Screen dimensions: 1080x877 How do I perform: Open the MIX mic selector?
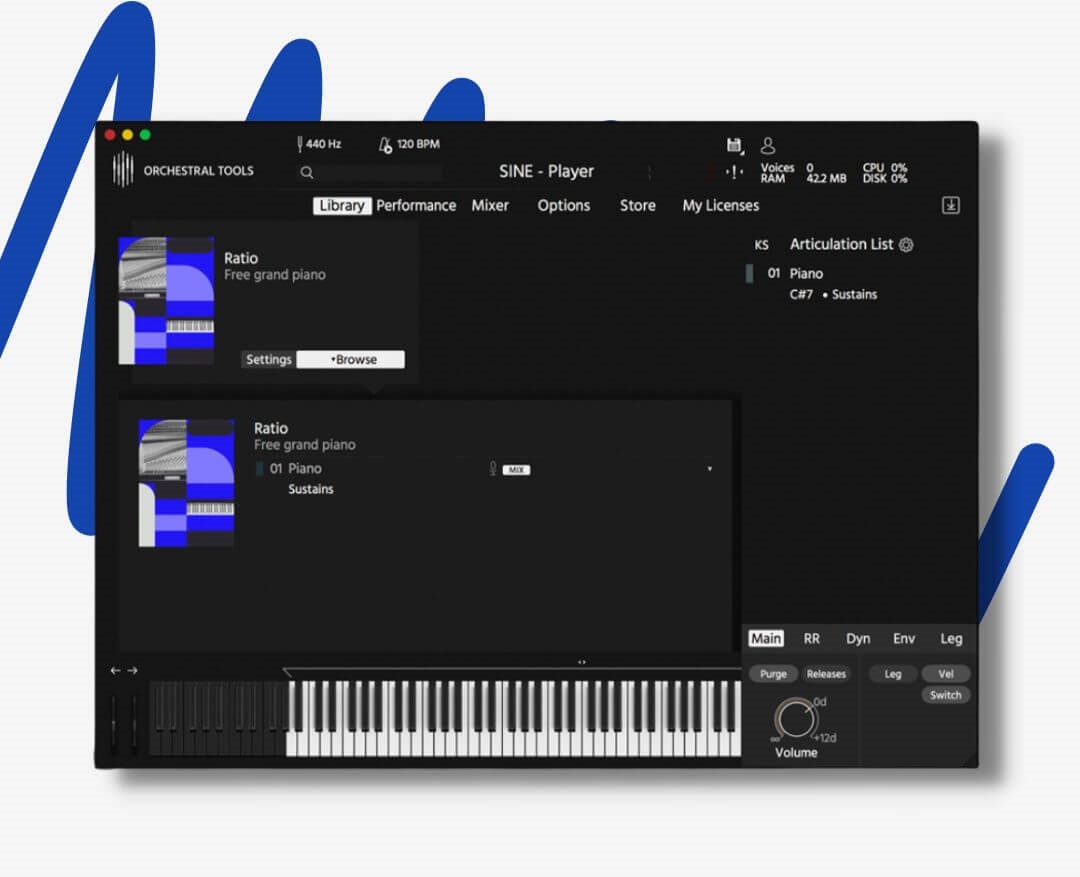[516, 469]
